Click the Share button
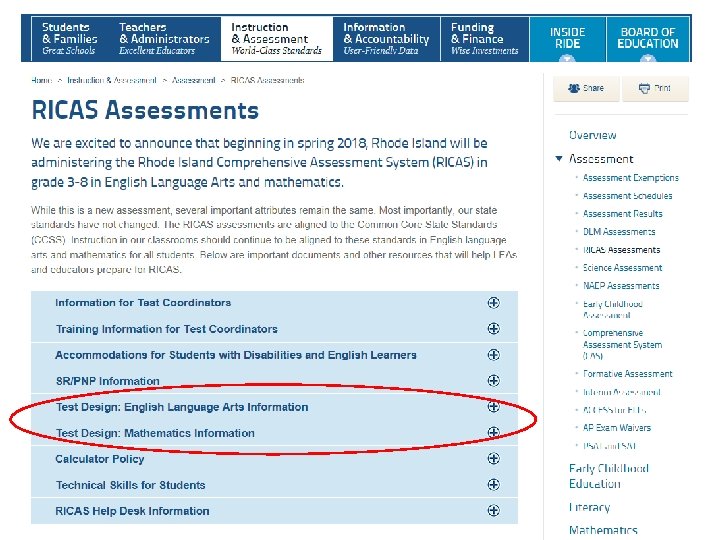Viewport: 720px width, 540px height. tap(586, 88)
